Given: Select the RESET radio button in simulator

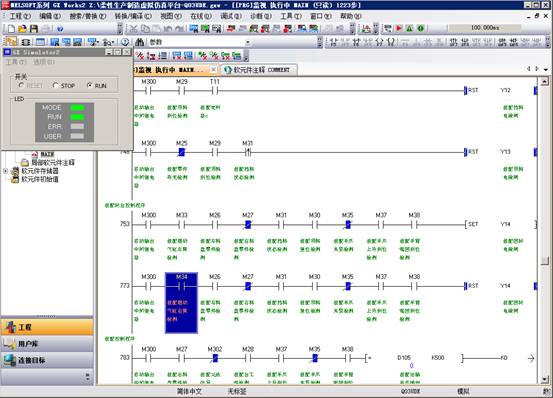Looking at the screenshot, I should [21, 85].
